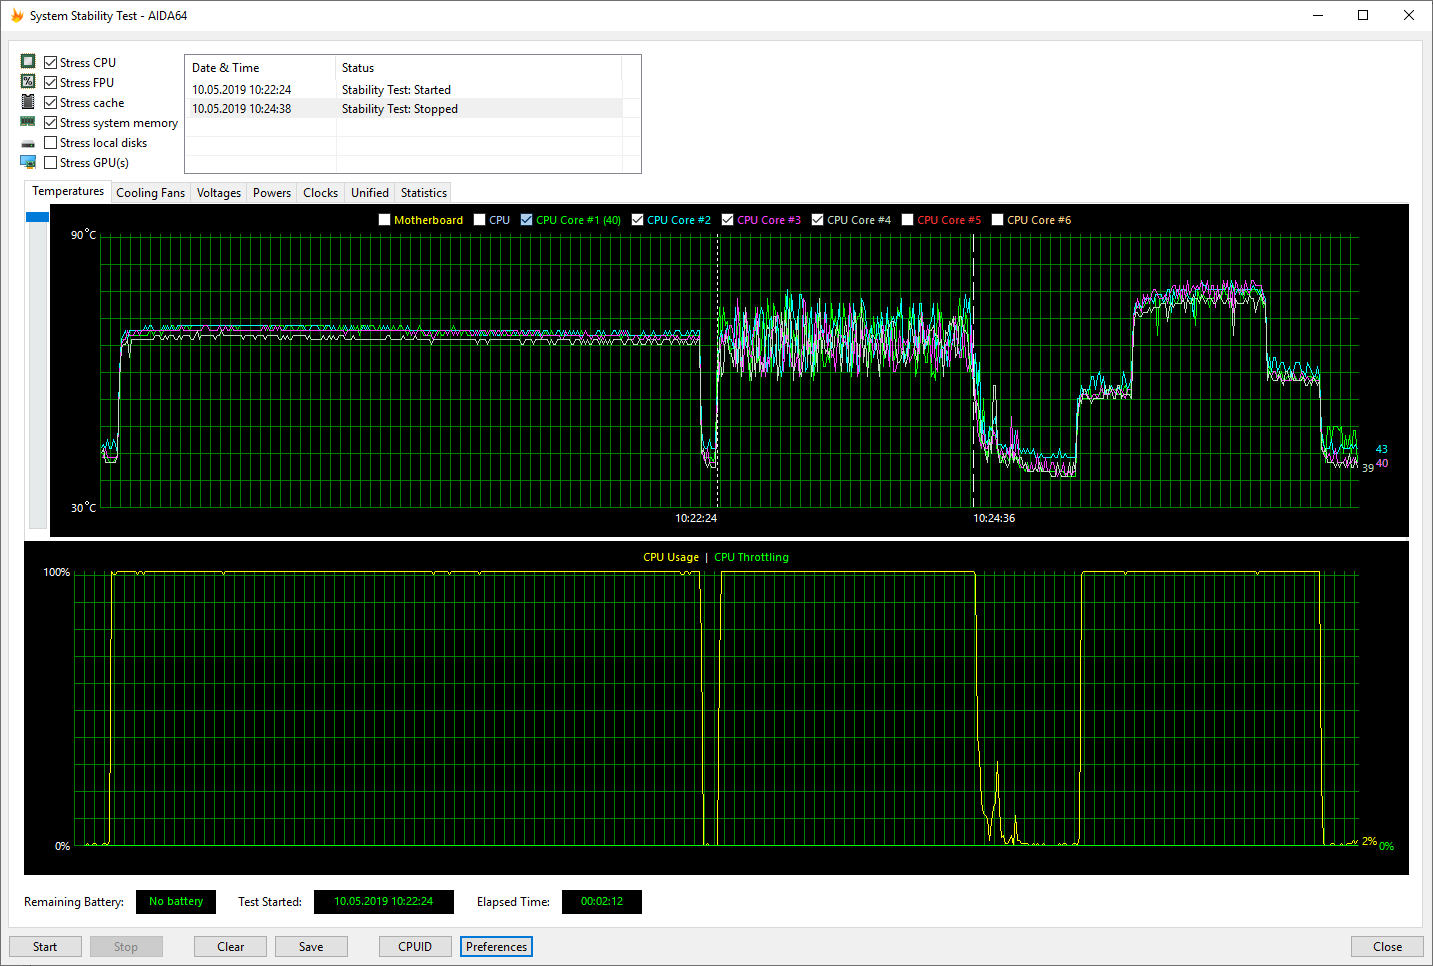This screenshot has width=1433, height=966.
Task: Click the Elapsed Time 00:02:12 field
Action: tap(602, 902)
